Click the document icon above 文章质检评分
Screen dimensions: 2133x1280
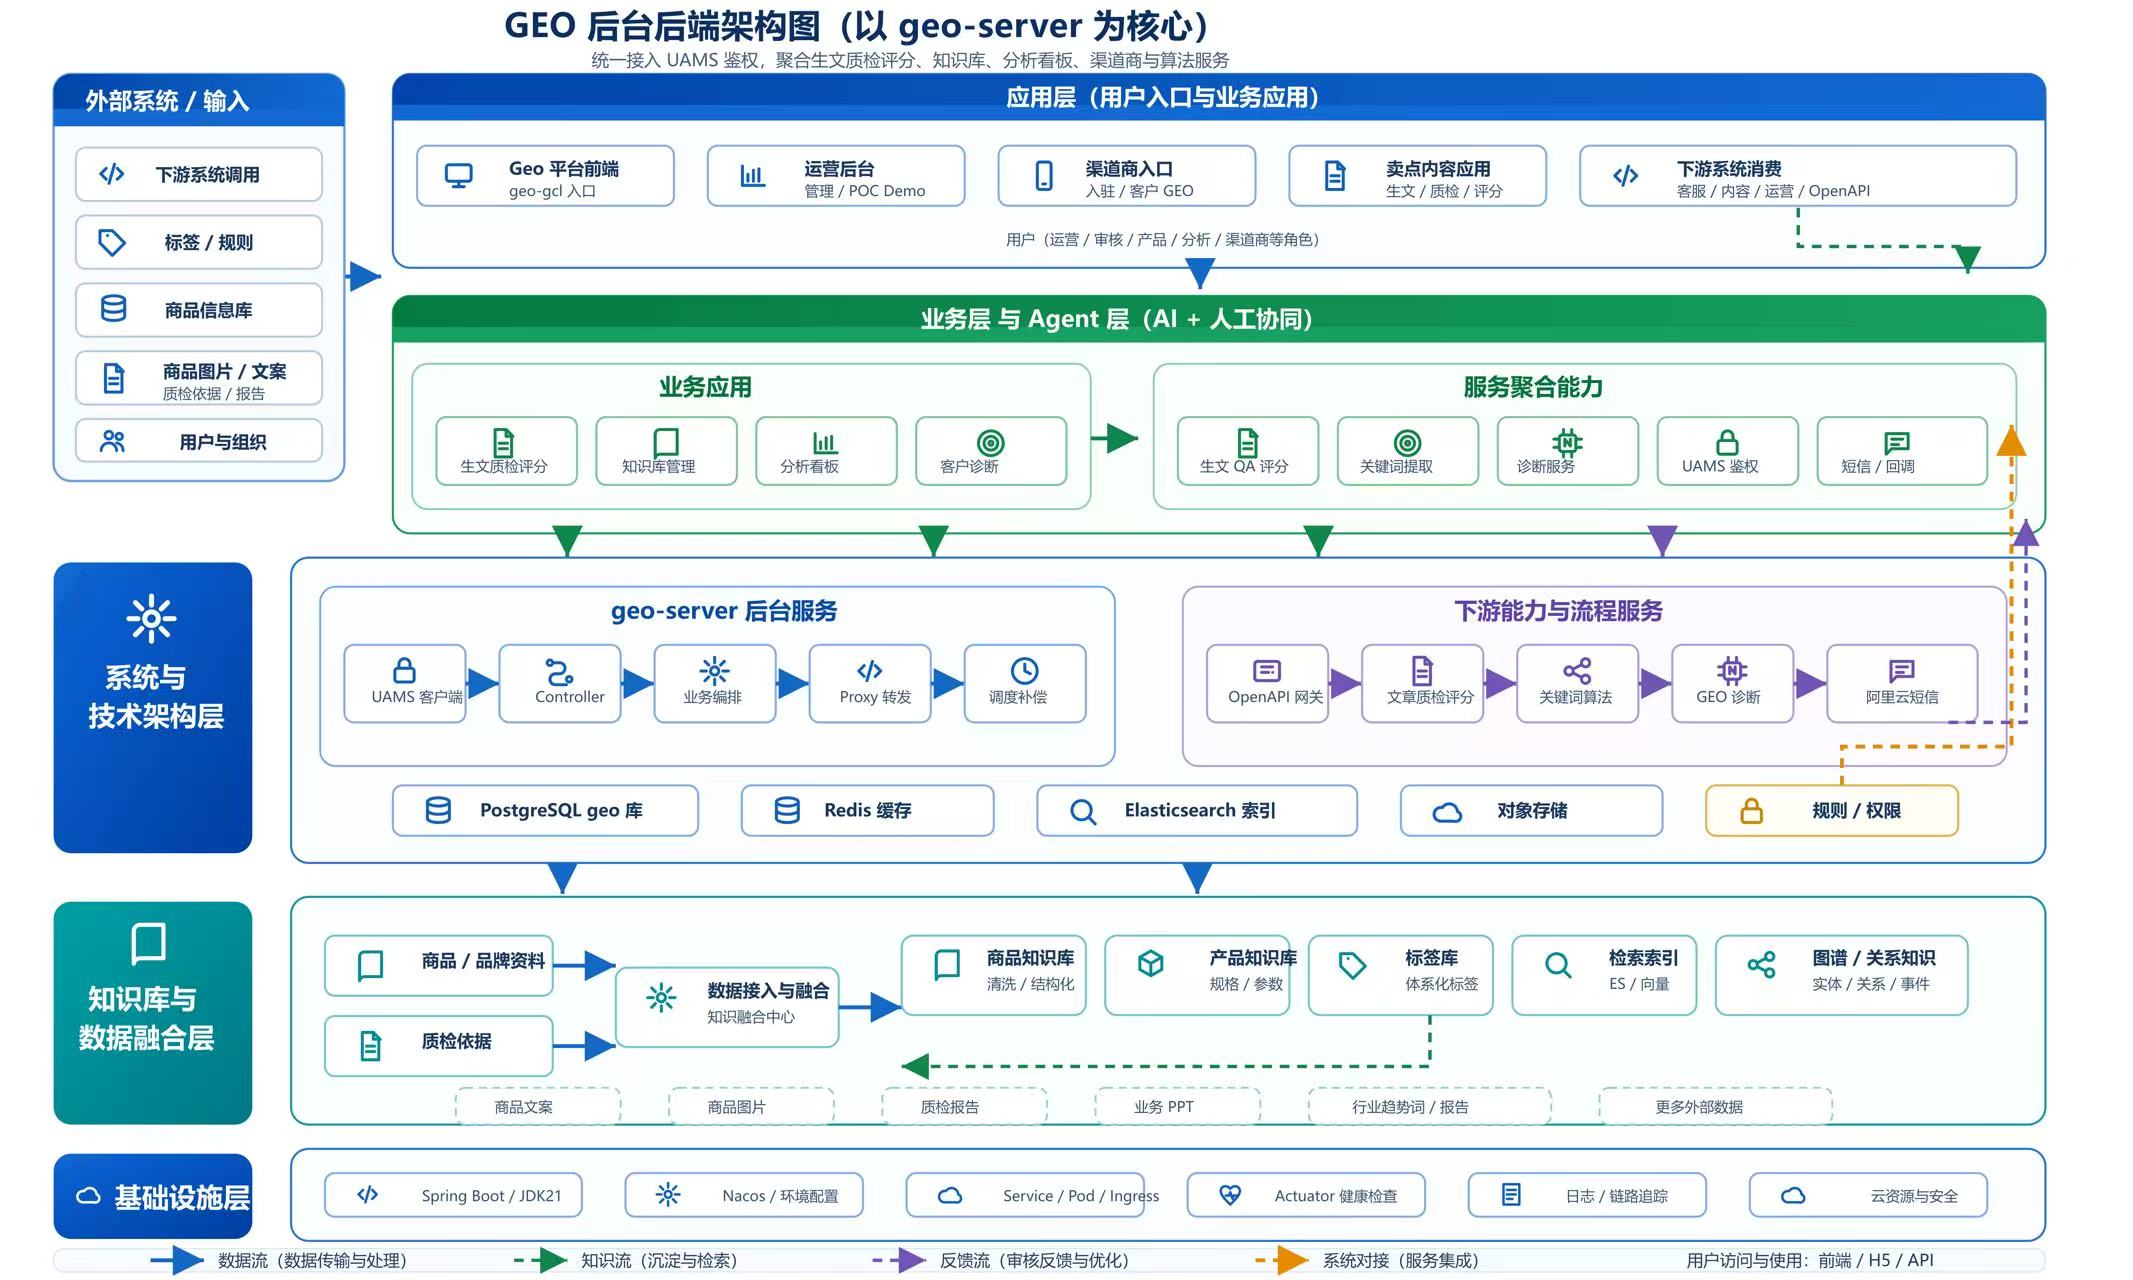(x=1422, y=670)
